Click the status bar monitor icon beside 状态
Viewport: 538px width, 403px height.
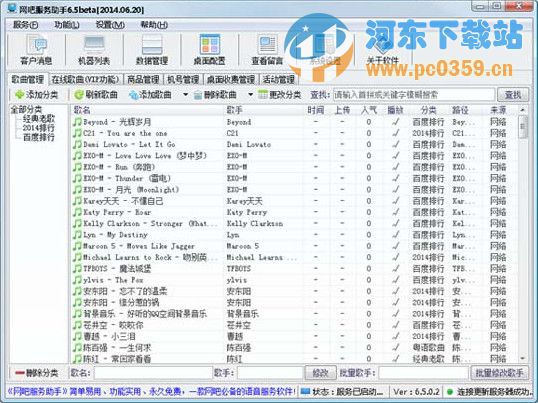tap(305, 391)
